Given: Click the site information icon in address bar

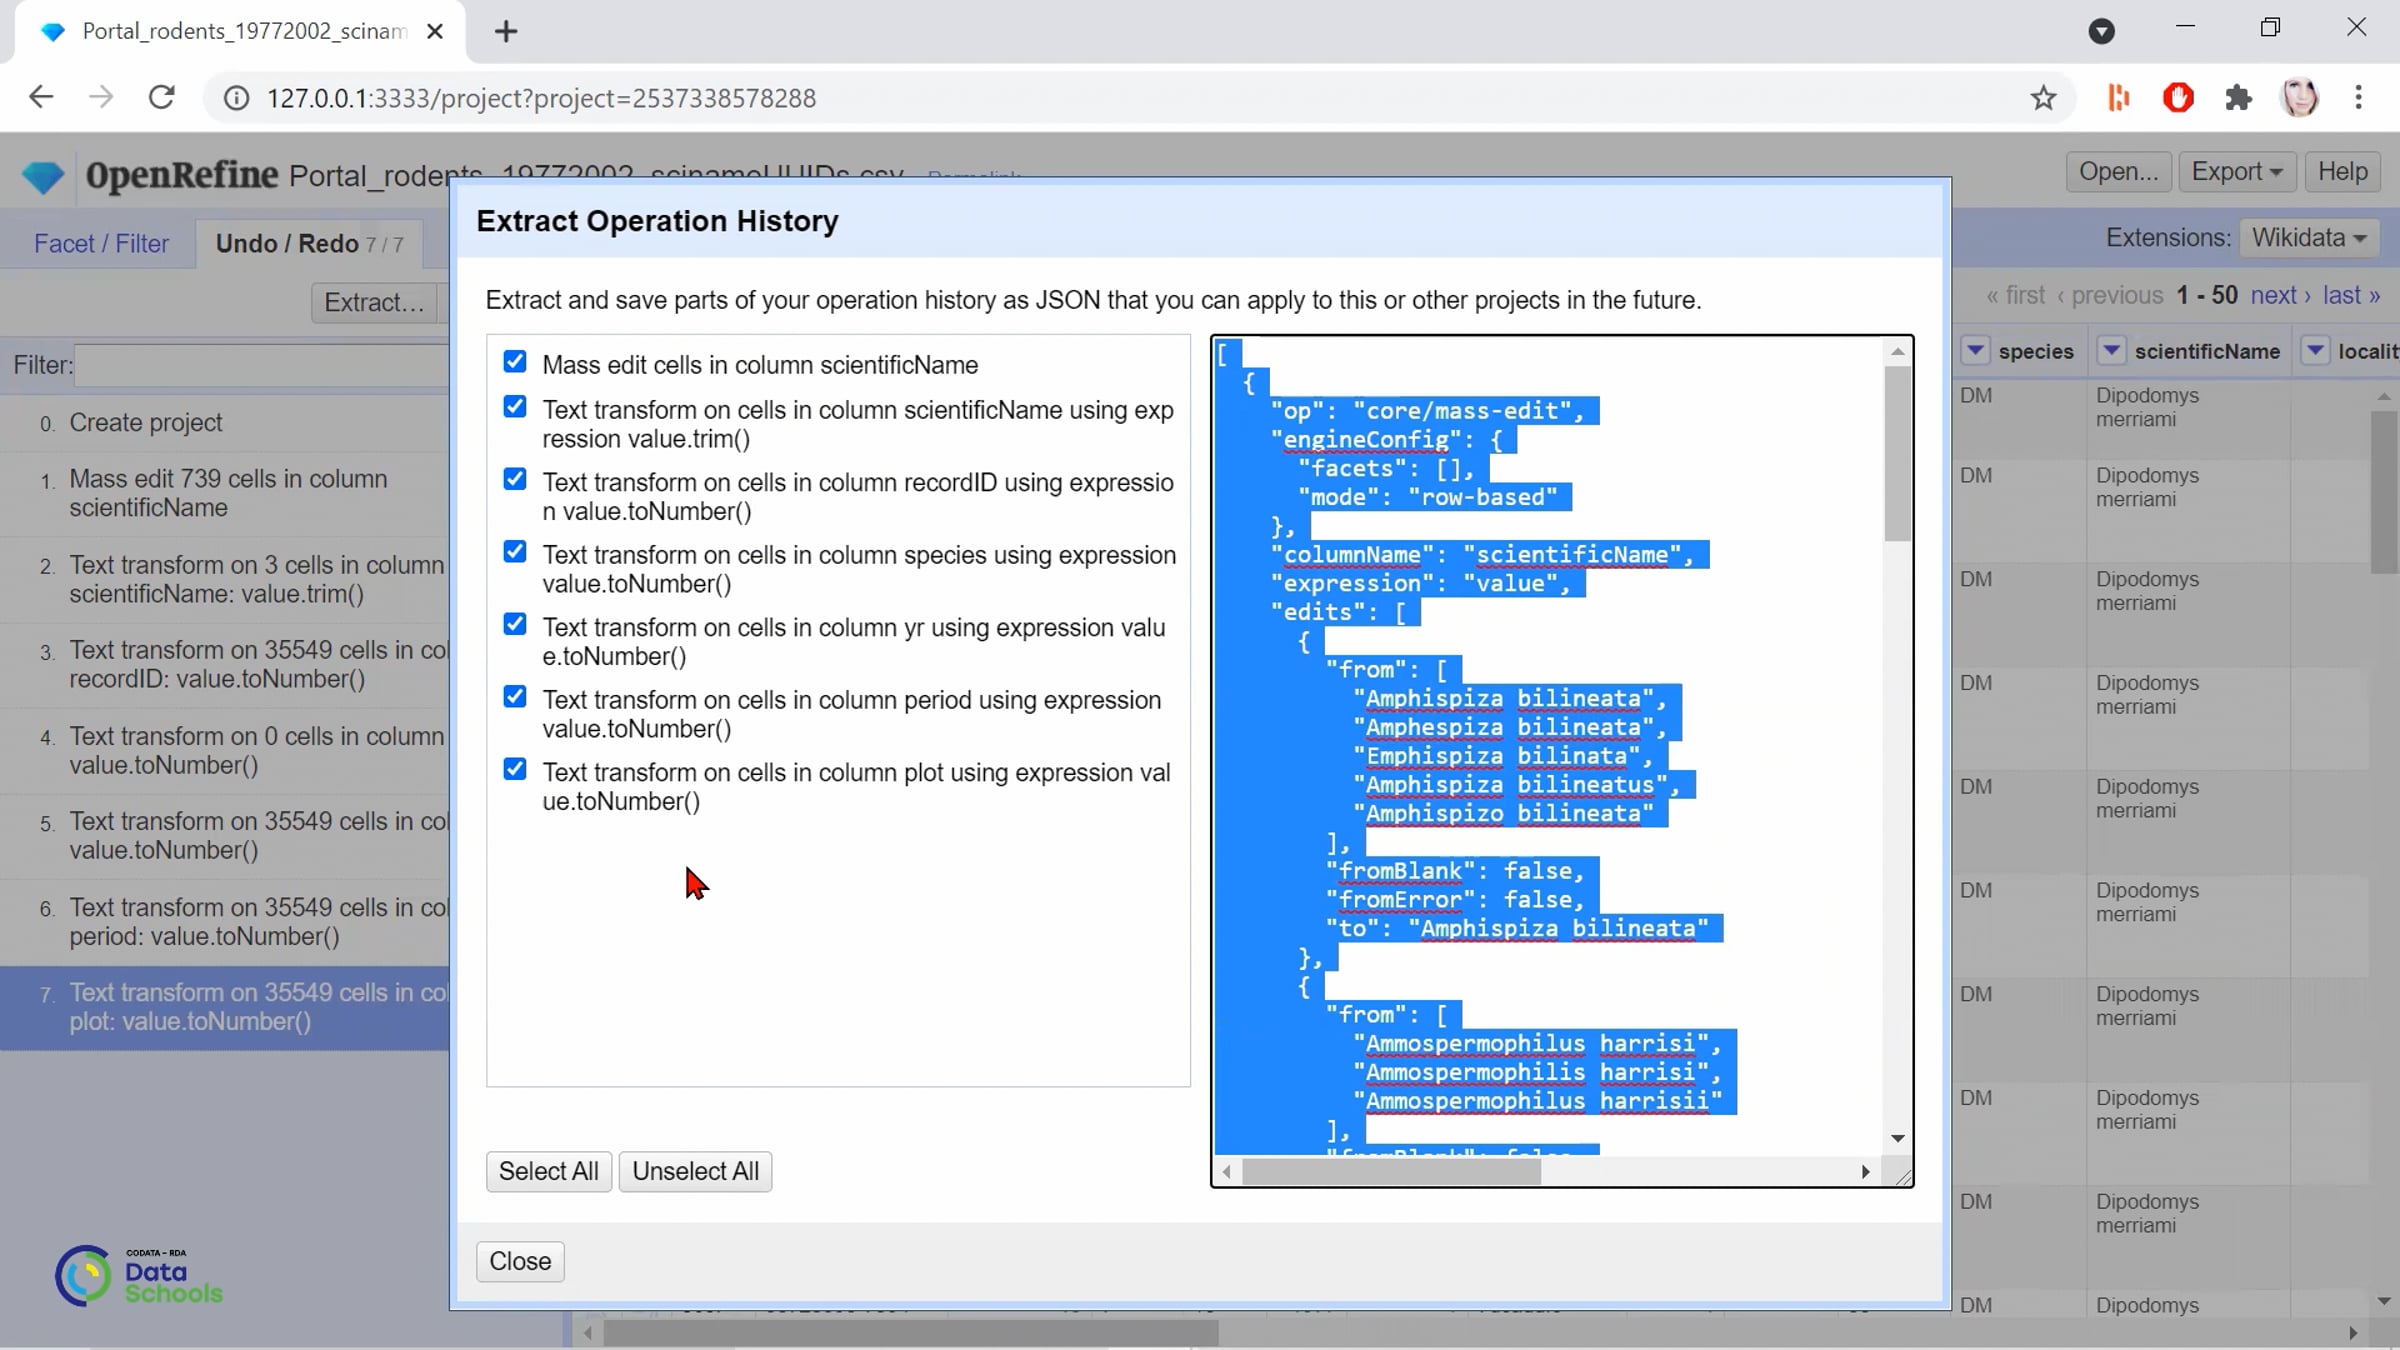Looking at the screenshot, I should [236, 98].
